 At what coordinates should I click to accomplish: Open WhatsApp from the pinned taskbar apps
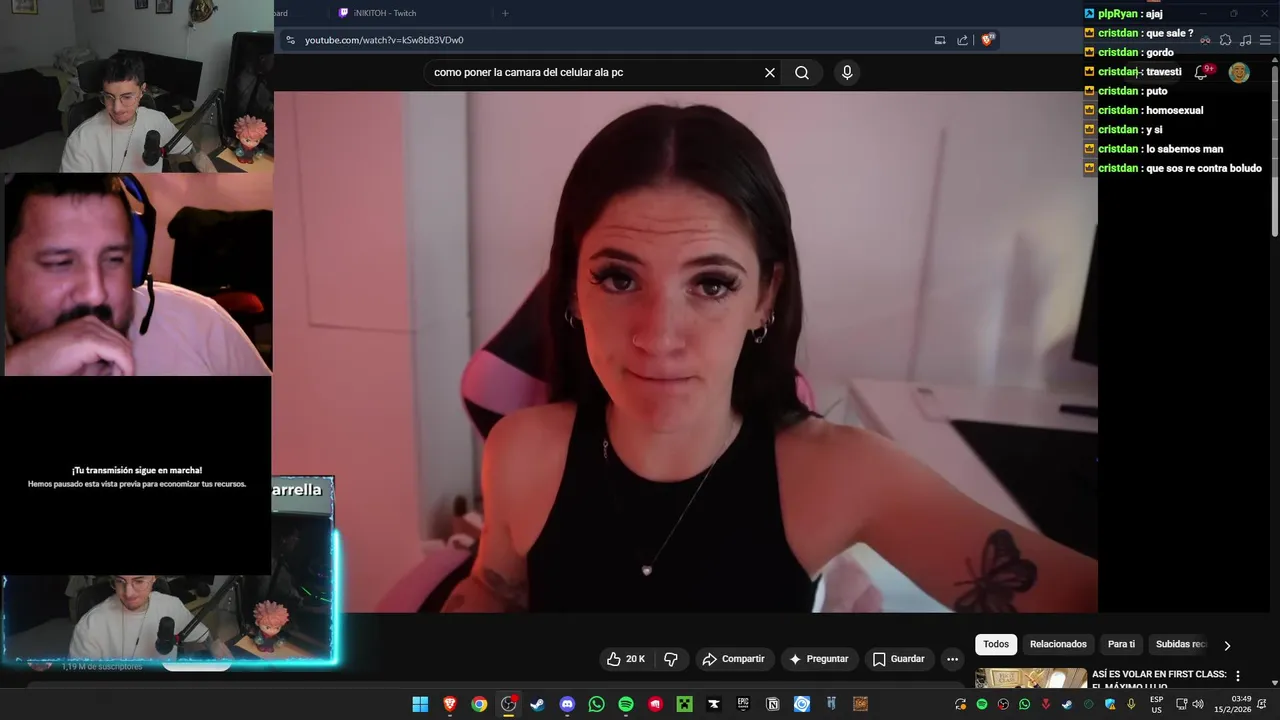596,704
